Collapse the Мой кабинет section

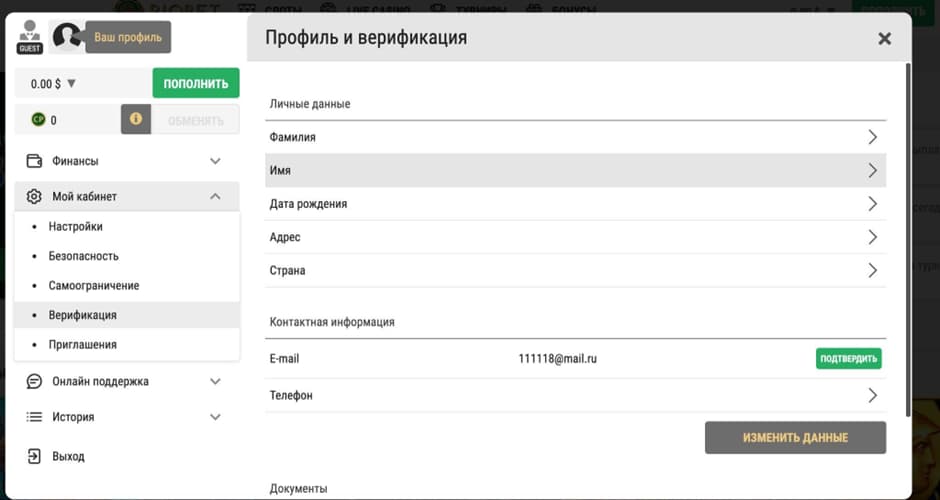215,197
